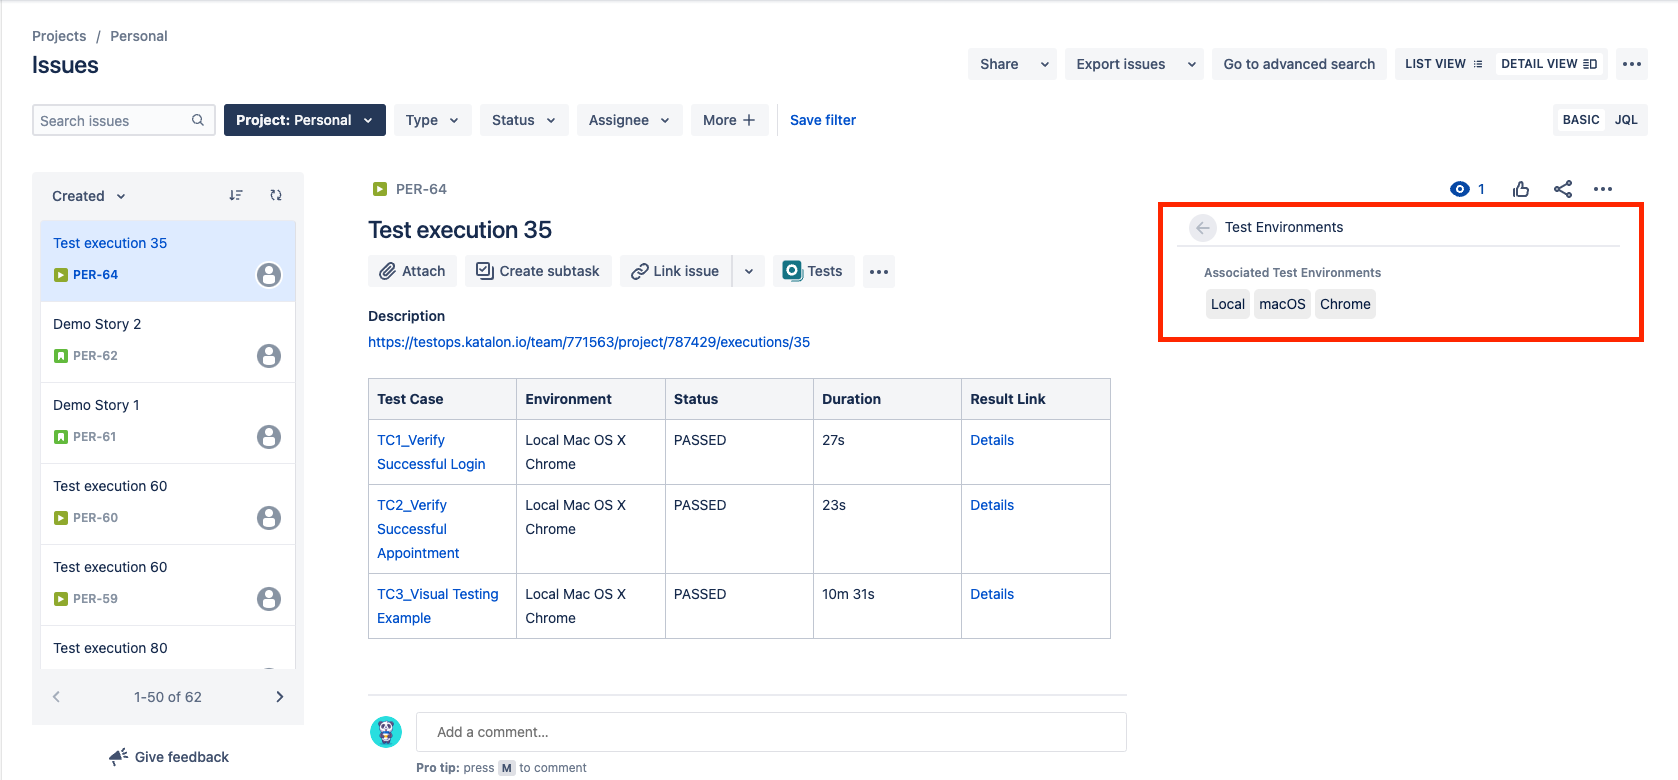Click the PER-64 issue key in detail header

pyautogui.click(x=421, y=189)
